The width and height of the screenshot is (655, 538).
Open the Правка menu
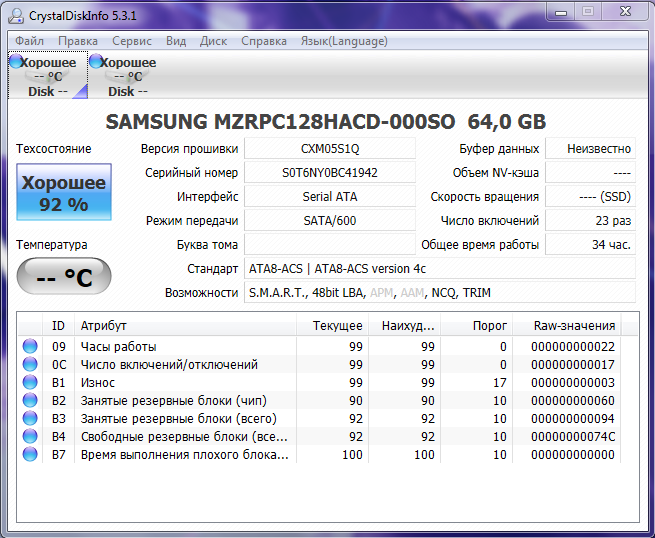point(78,41)
